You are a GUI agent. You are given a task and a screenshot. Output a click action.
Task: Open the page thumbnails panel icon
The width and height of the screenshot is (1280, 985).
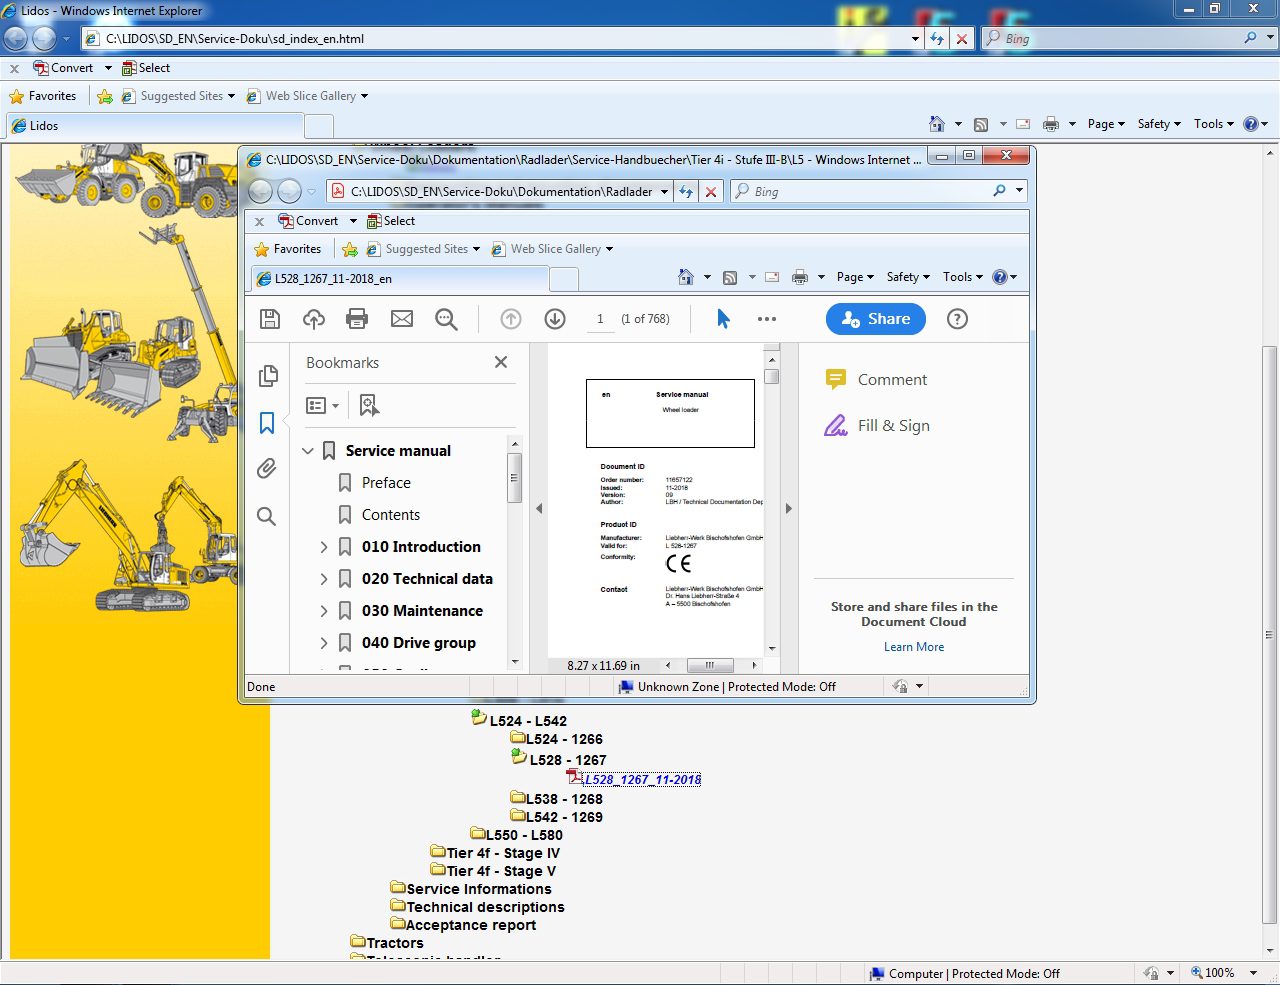click(x=267, y=376)
